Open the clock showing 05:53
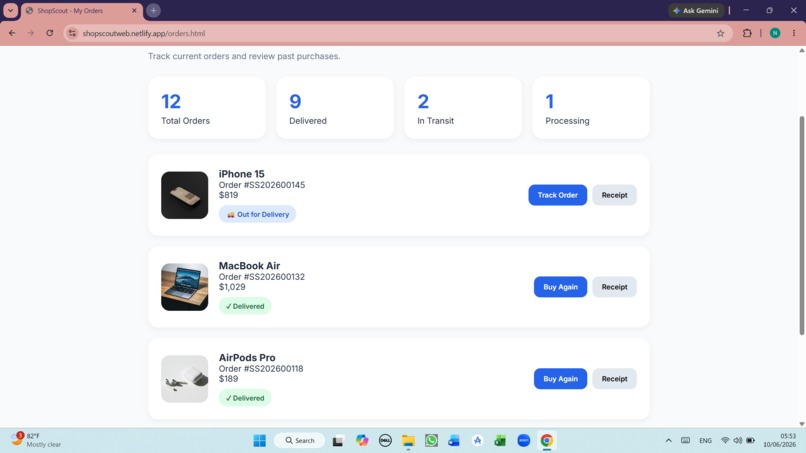Image resolution: width=806 pixels, height=453 pixels. (x=779, y=440)
